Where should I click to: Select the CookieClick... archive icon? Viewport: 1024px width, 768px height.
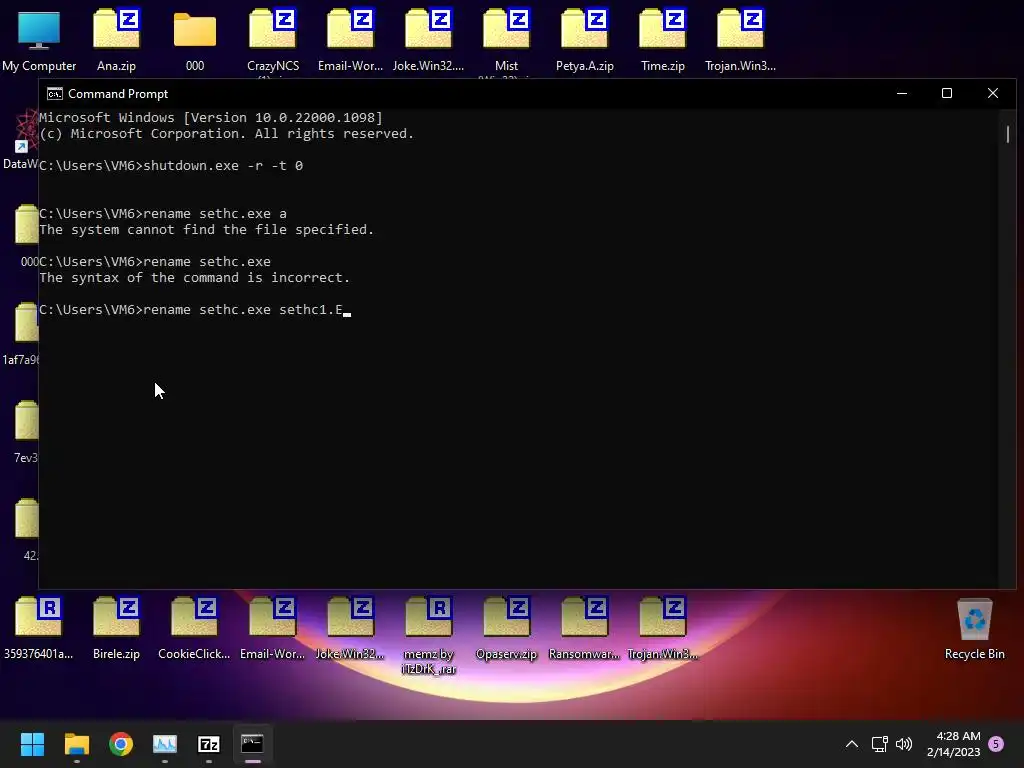click(x=194, y=628)
